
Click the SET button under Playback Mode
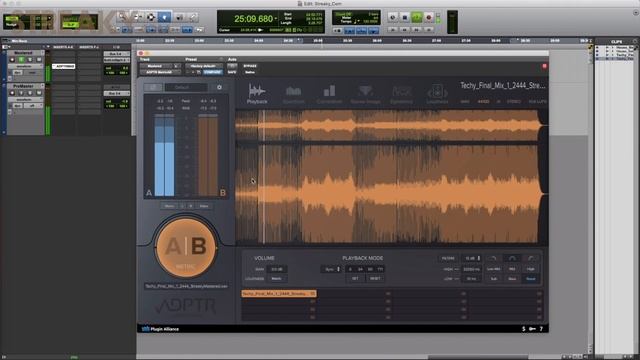click(x=355, y=278)
